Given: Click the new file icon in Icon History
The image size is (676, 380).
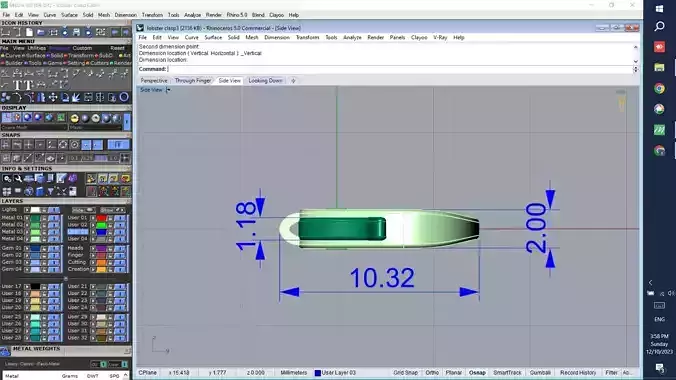Looking at the screenshot, I should pos(29,32).
